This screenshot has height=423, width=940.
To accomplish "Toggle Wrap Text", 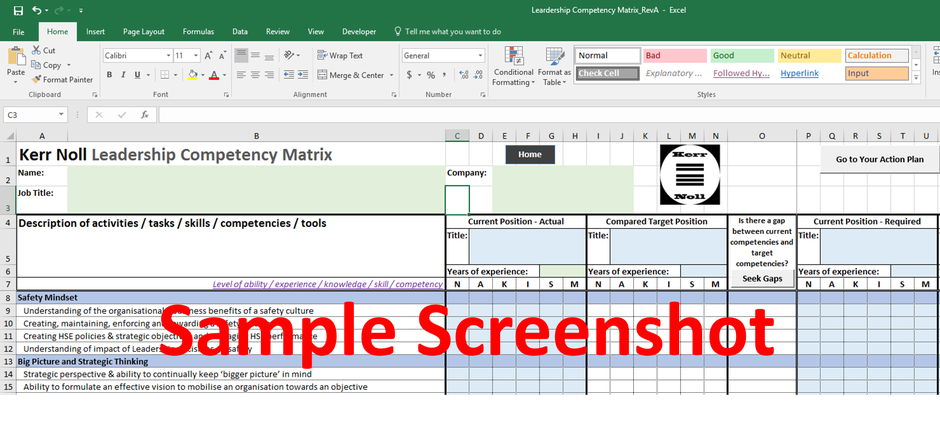I will [340, 55].
